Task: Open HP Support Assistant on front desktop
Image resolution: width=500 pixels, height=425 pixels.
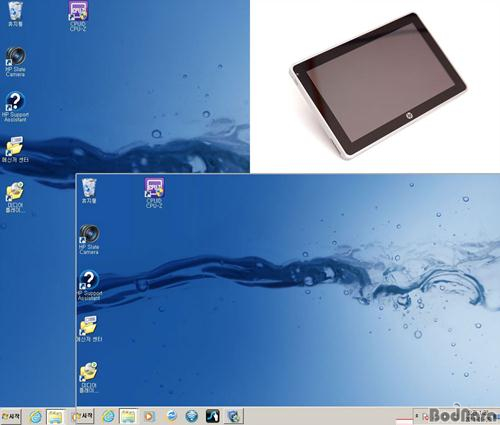Action: click(x=89, y=285)
